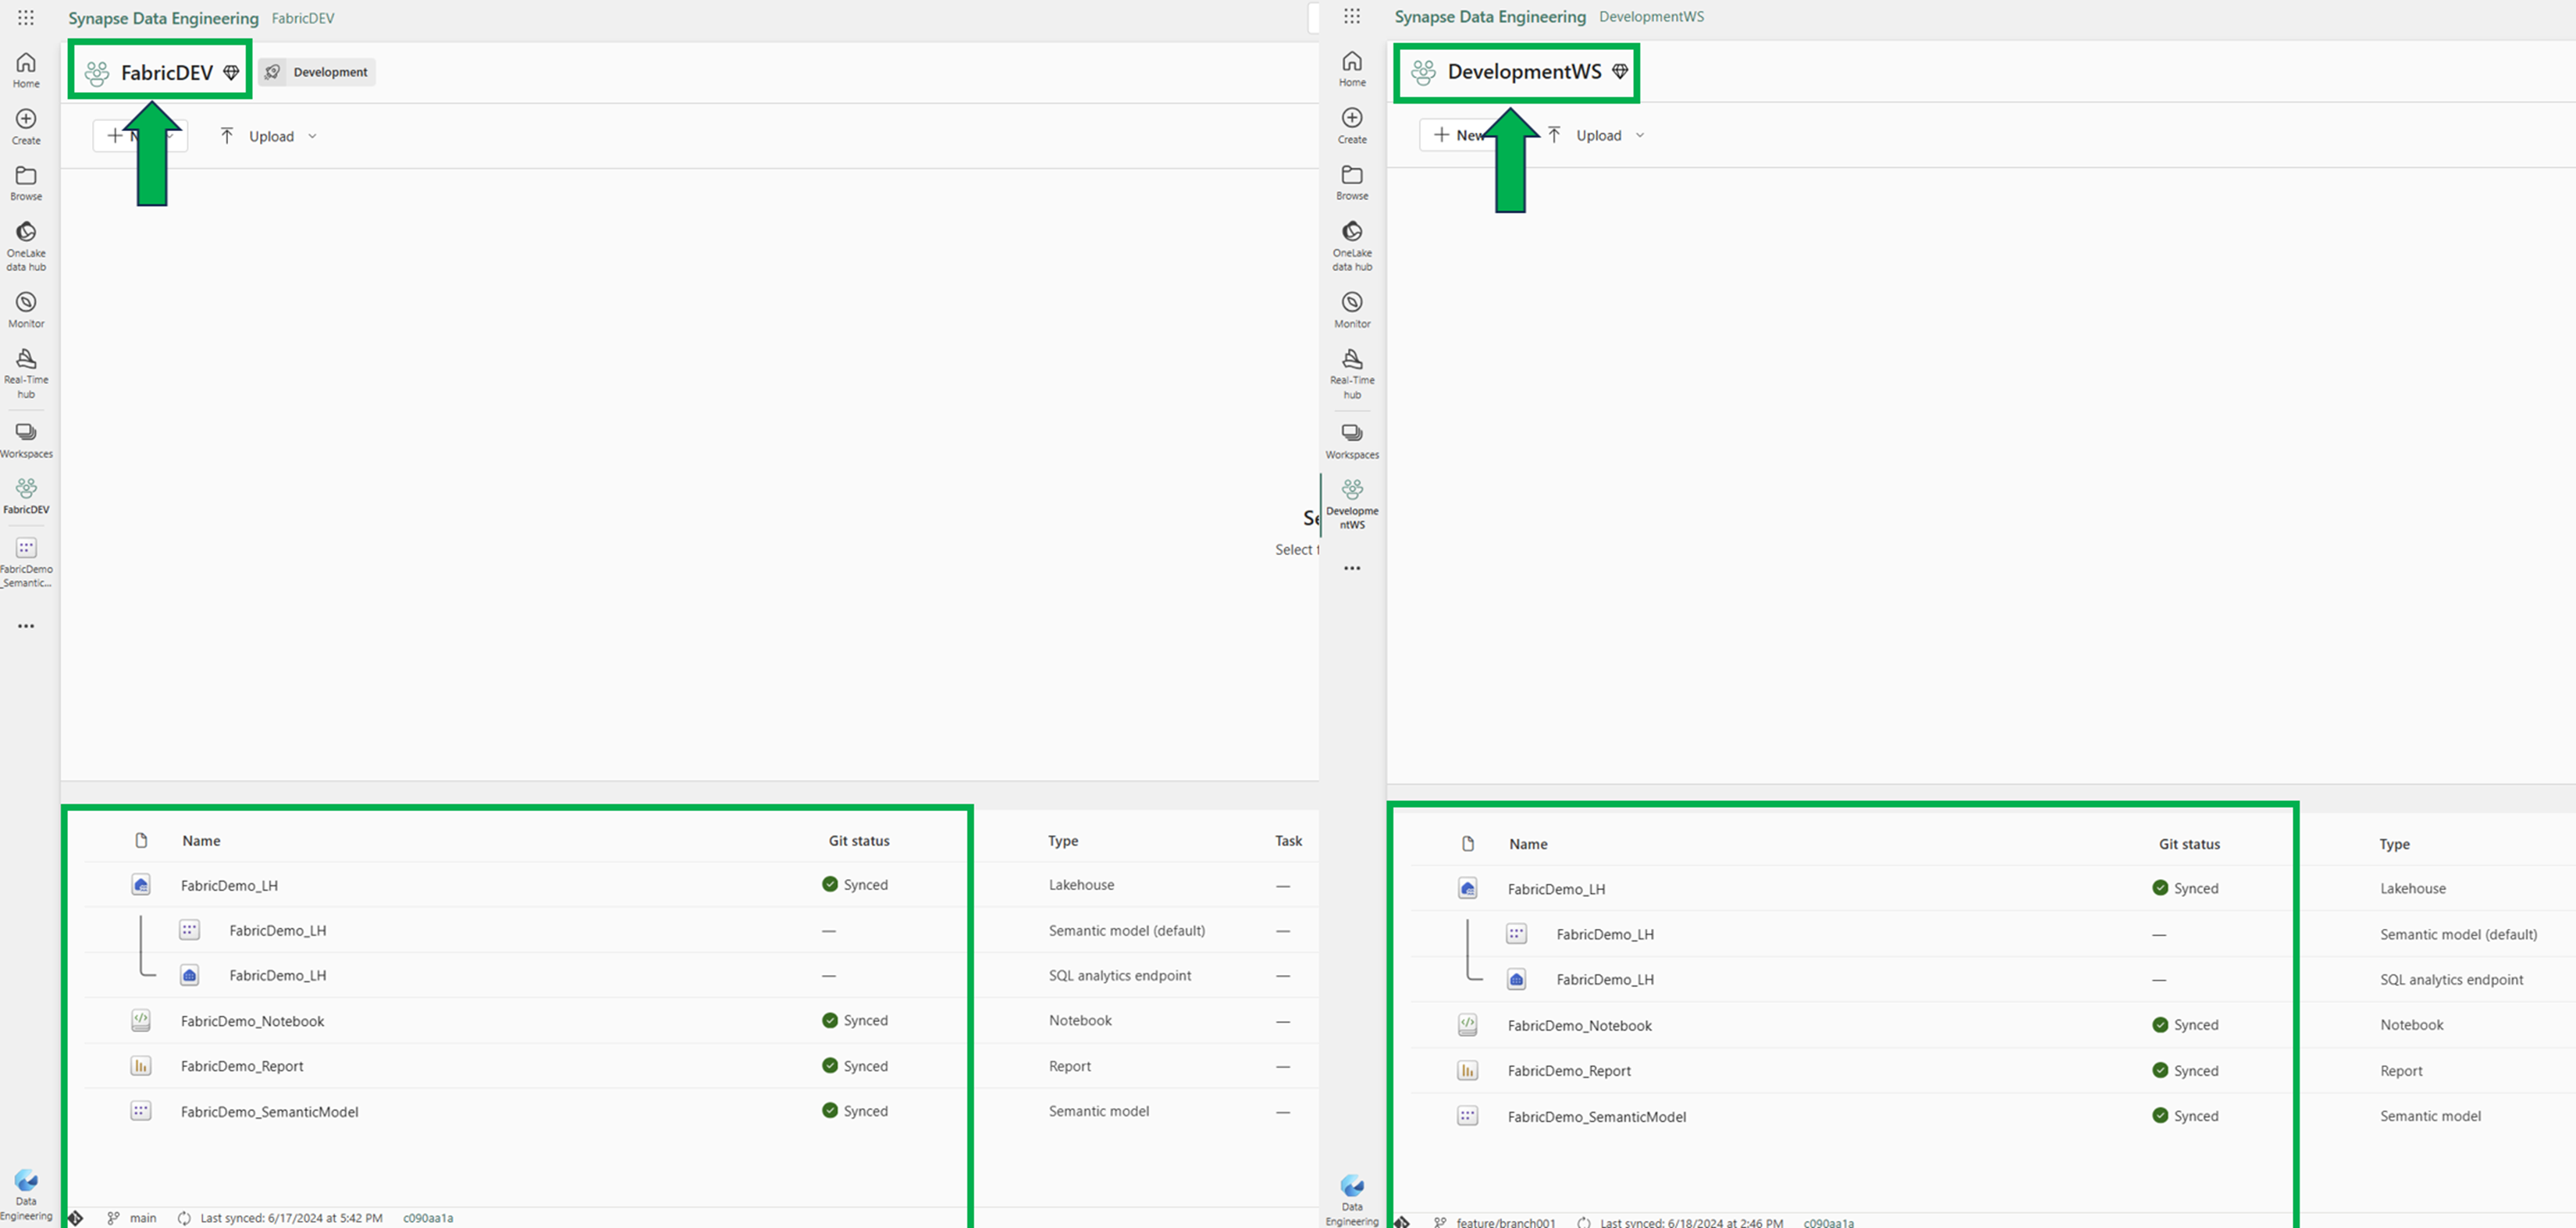This screenshot has width=2576, height=1228.
Task: Click commit c090aa1a in FabricDEV status bar
Action: pyautogui.click(x=428, y=1218)
